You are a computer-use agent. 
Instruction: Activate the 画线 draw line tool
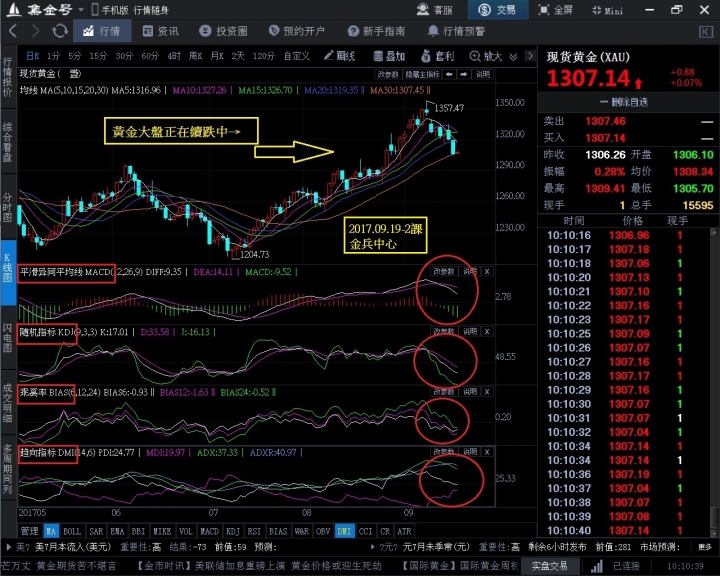pyautogui.click(x=339, y=56)
